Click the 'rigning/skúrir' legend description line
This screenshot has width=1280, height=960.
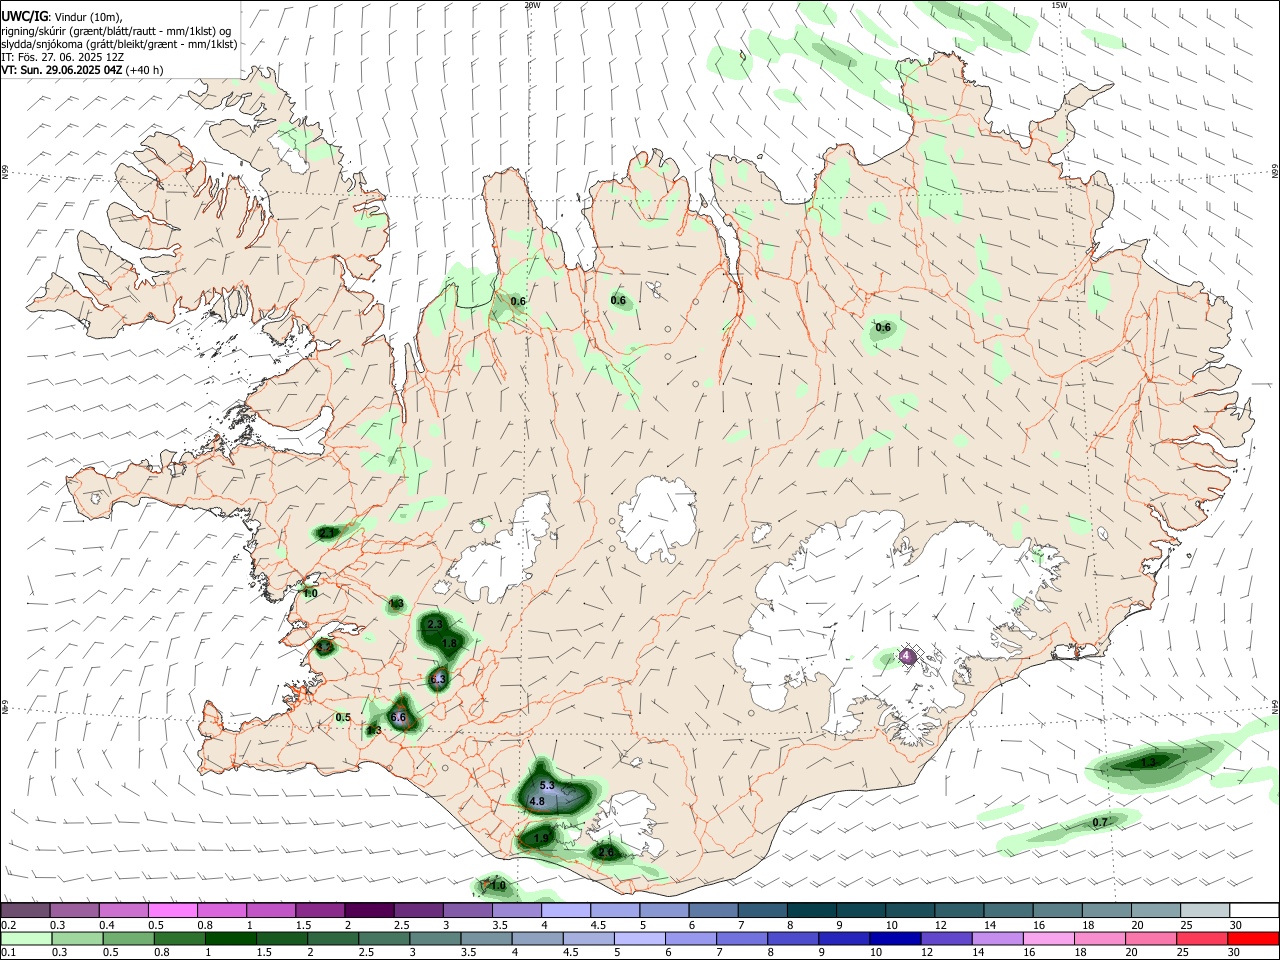116,31
